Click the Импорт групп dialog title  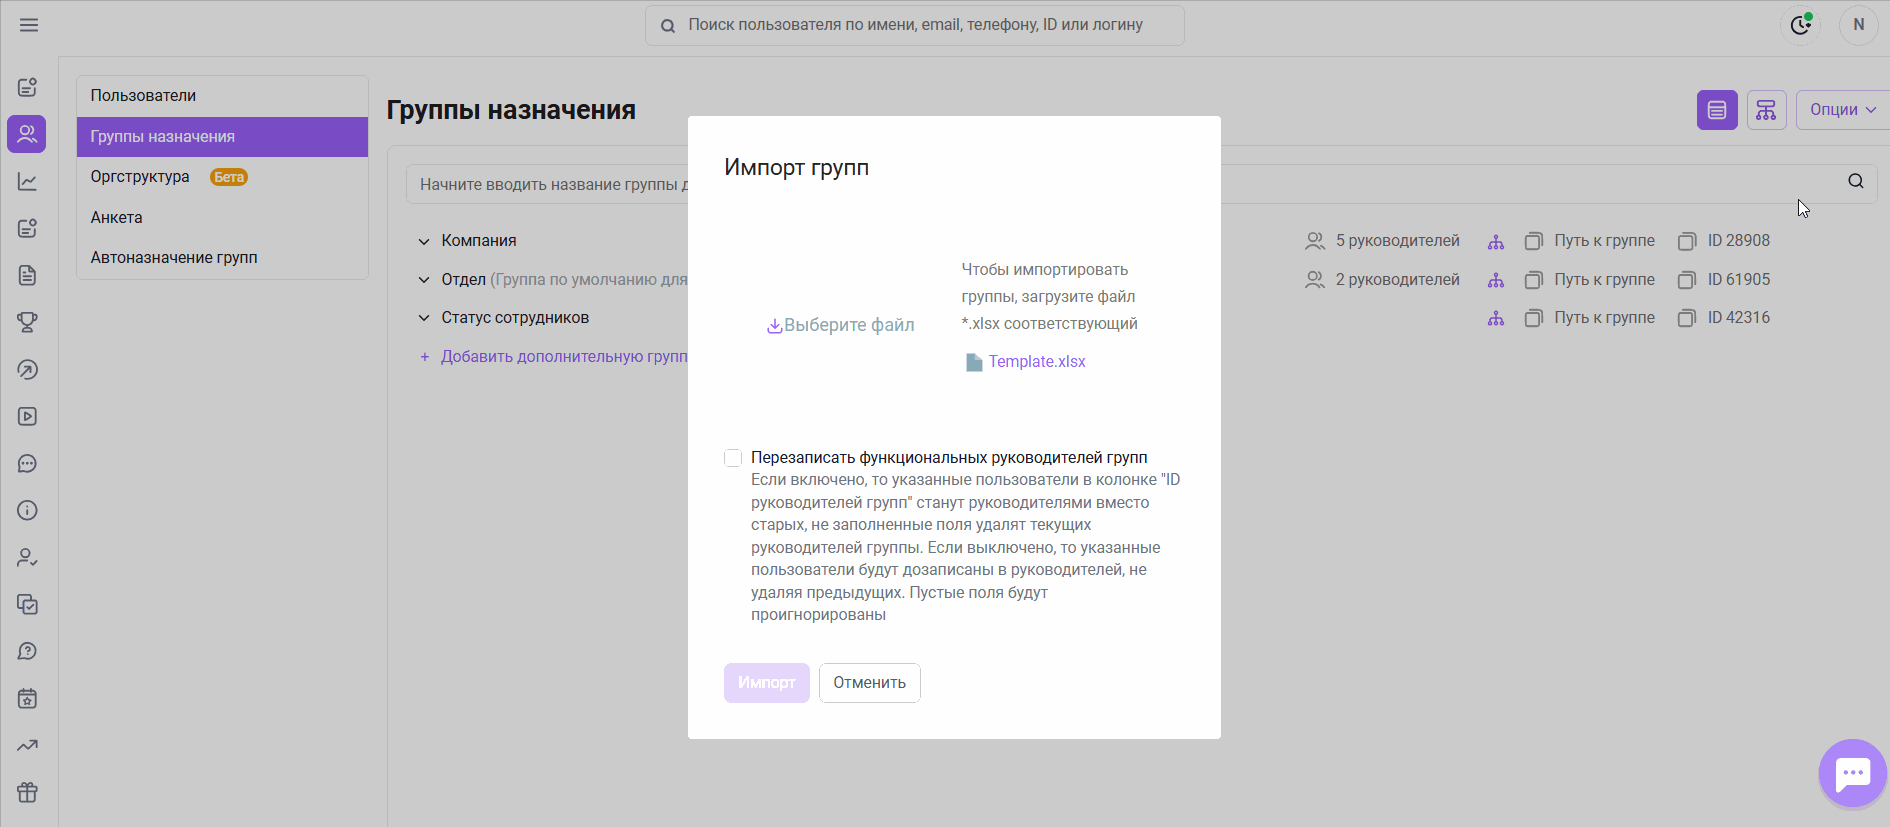(796, 168)
